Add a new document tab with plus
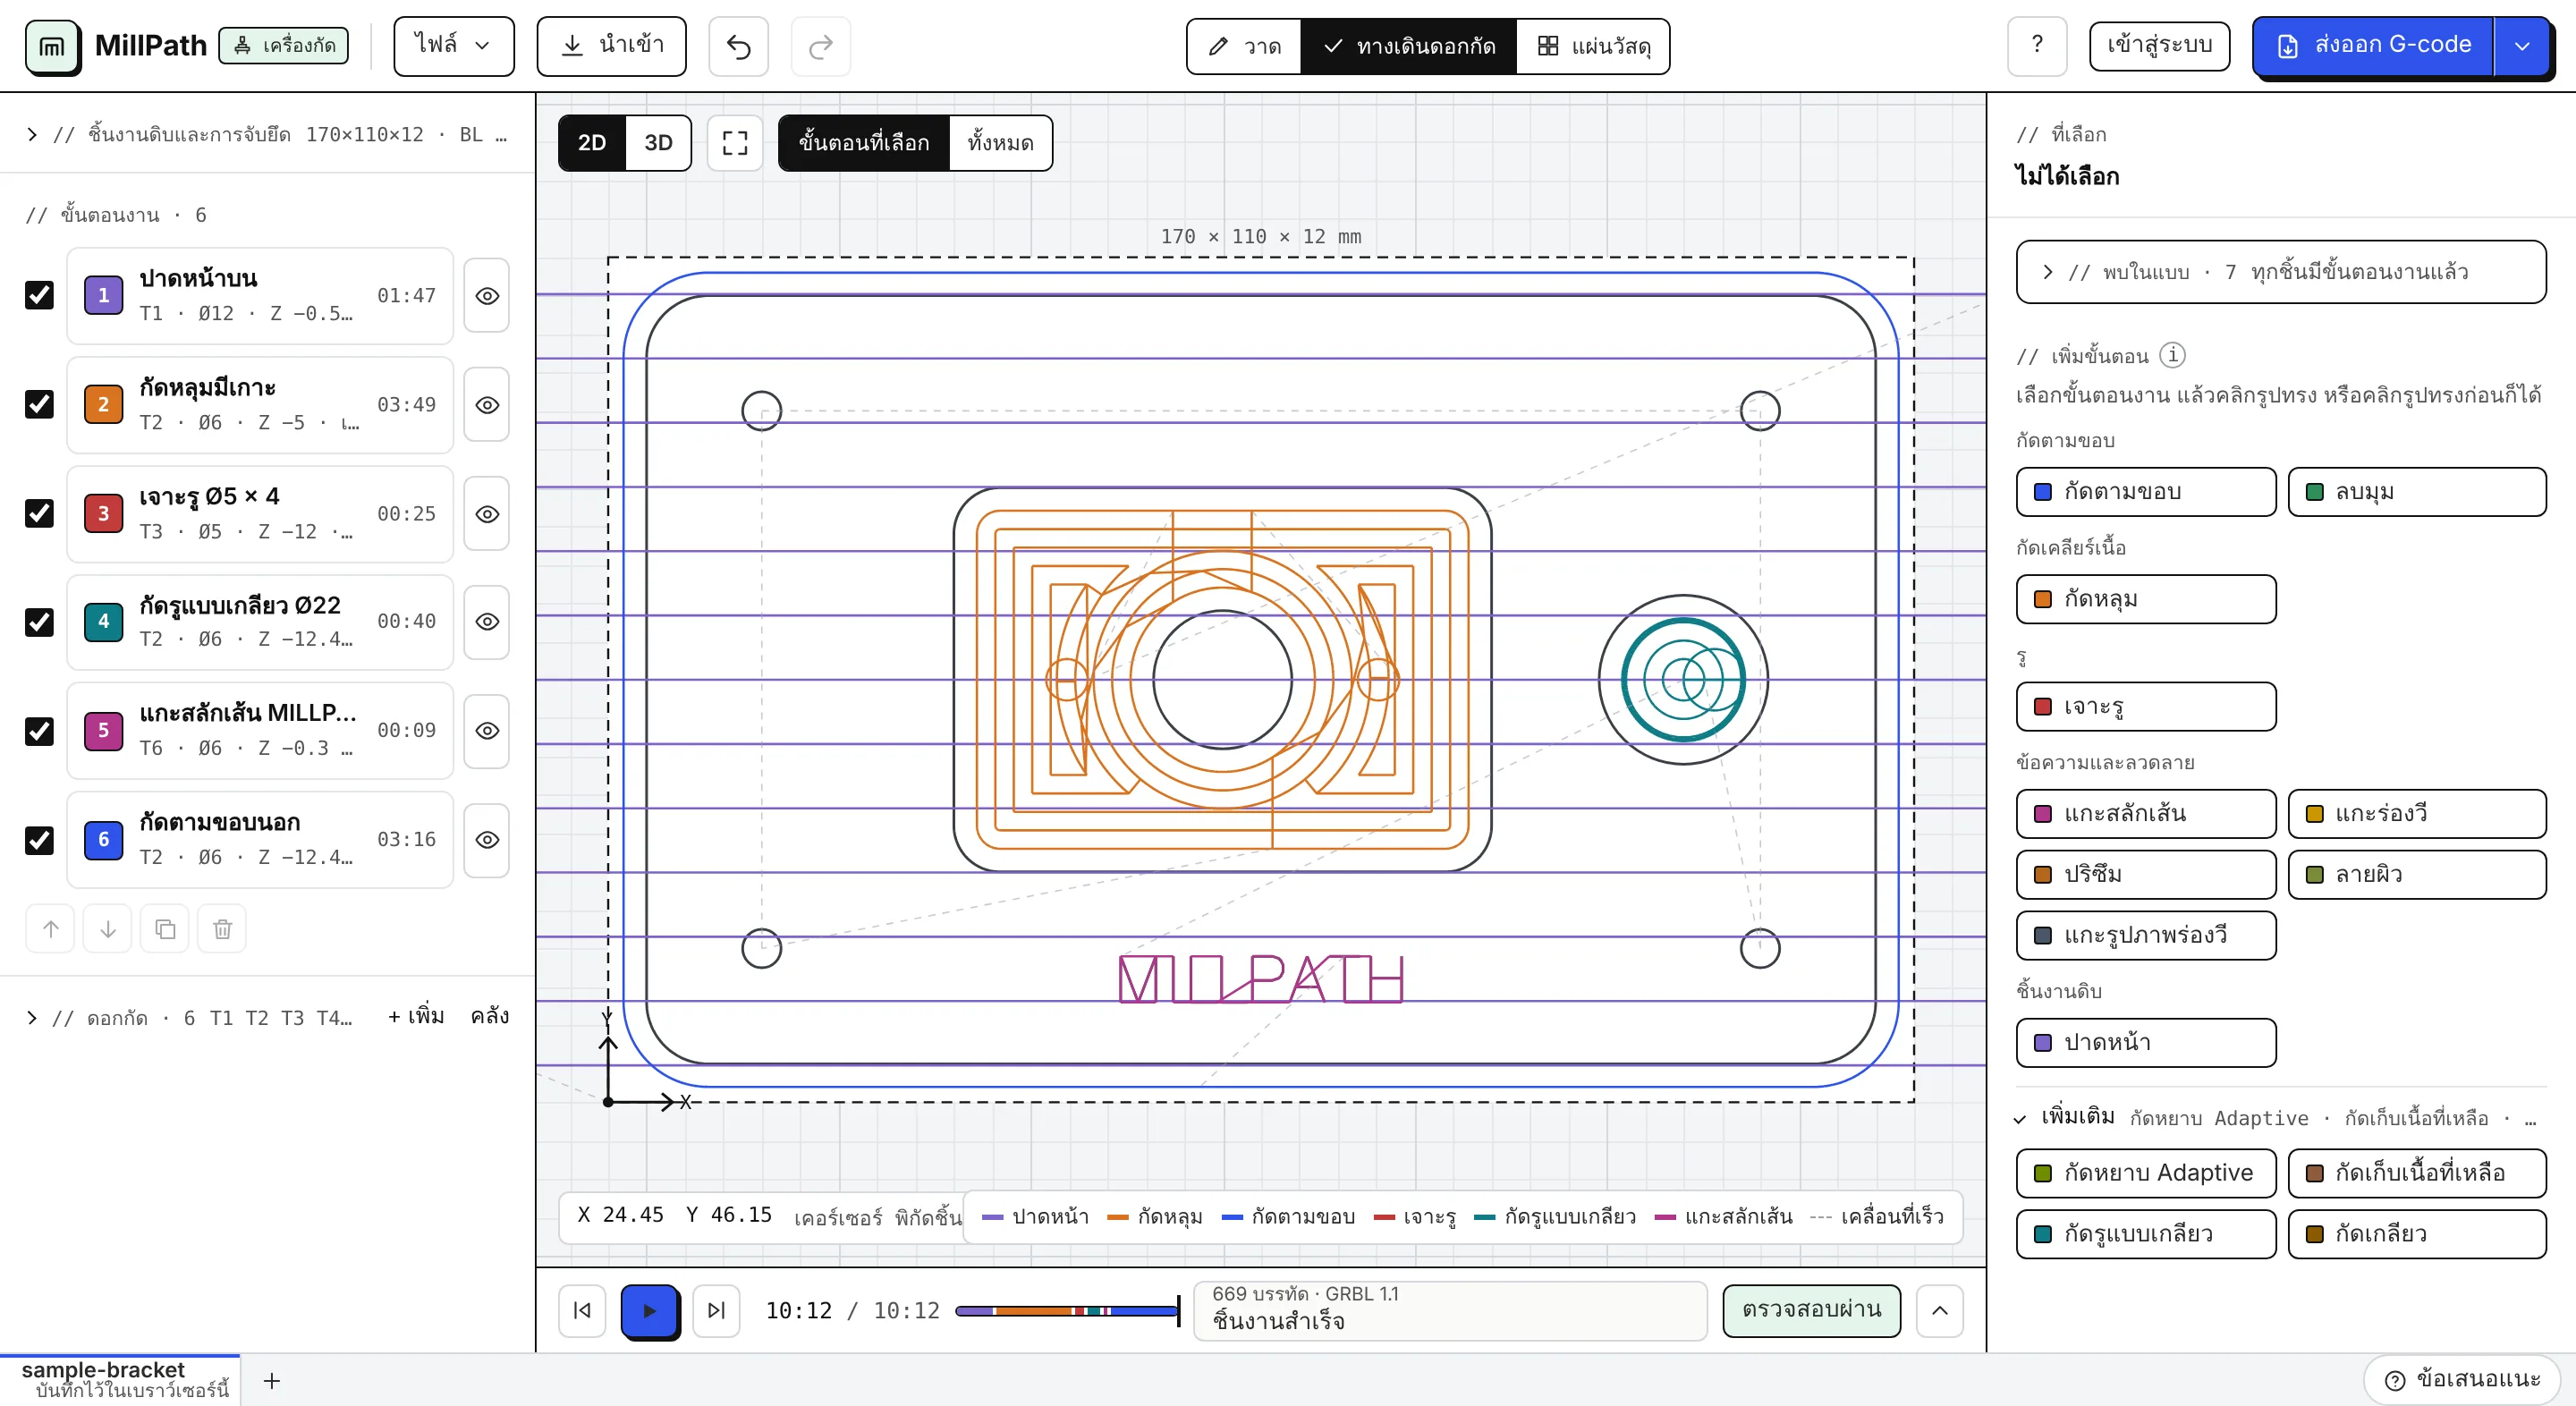This screenshot has height=1406, width=2576. tap(271, 1381)
